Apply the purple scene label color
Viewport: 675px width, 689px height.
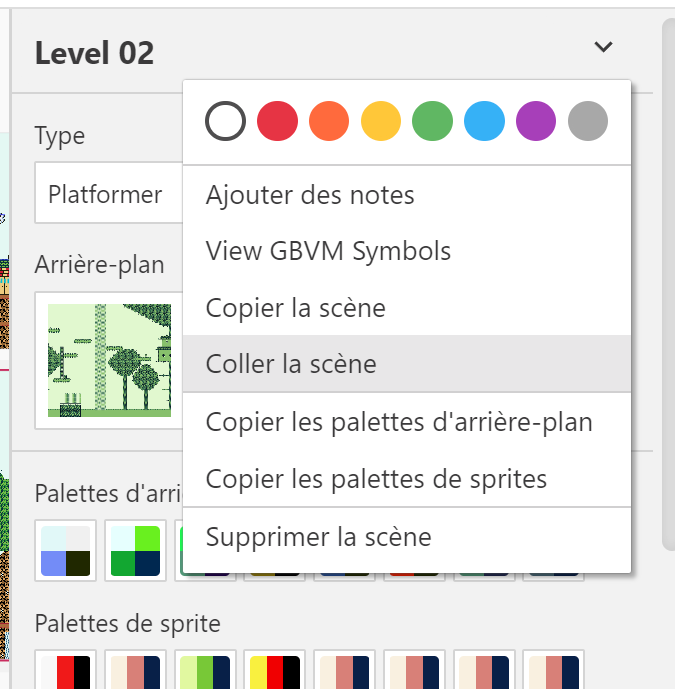click(x=536, y=122)
